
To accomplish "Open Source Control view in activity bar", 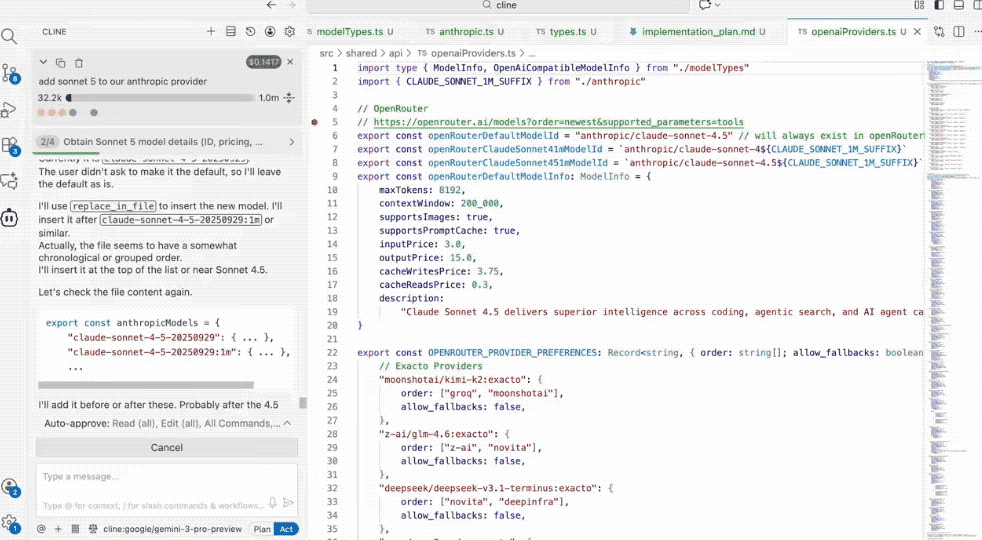I will click(x=10, y=73).
